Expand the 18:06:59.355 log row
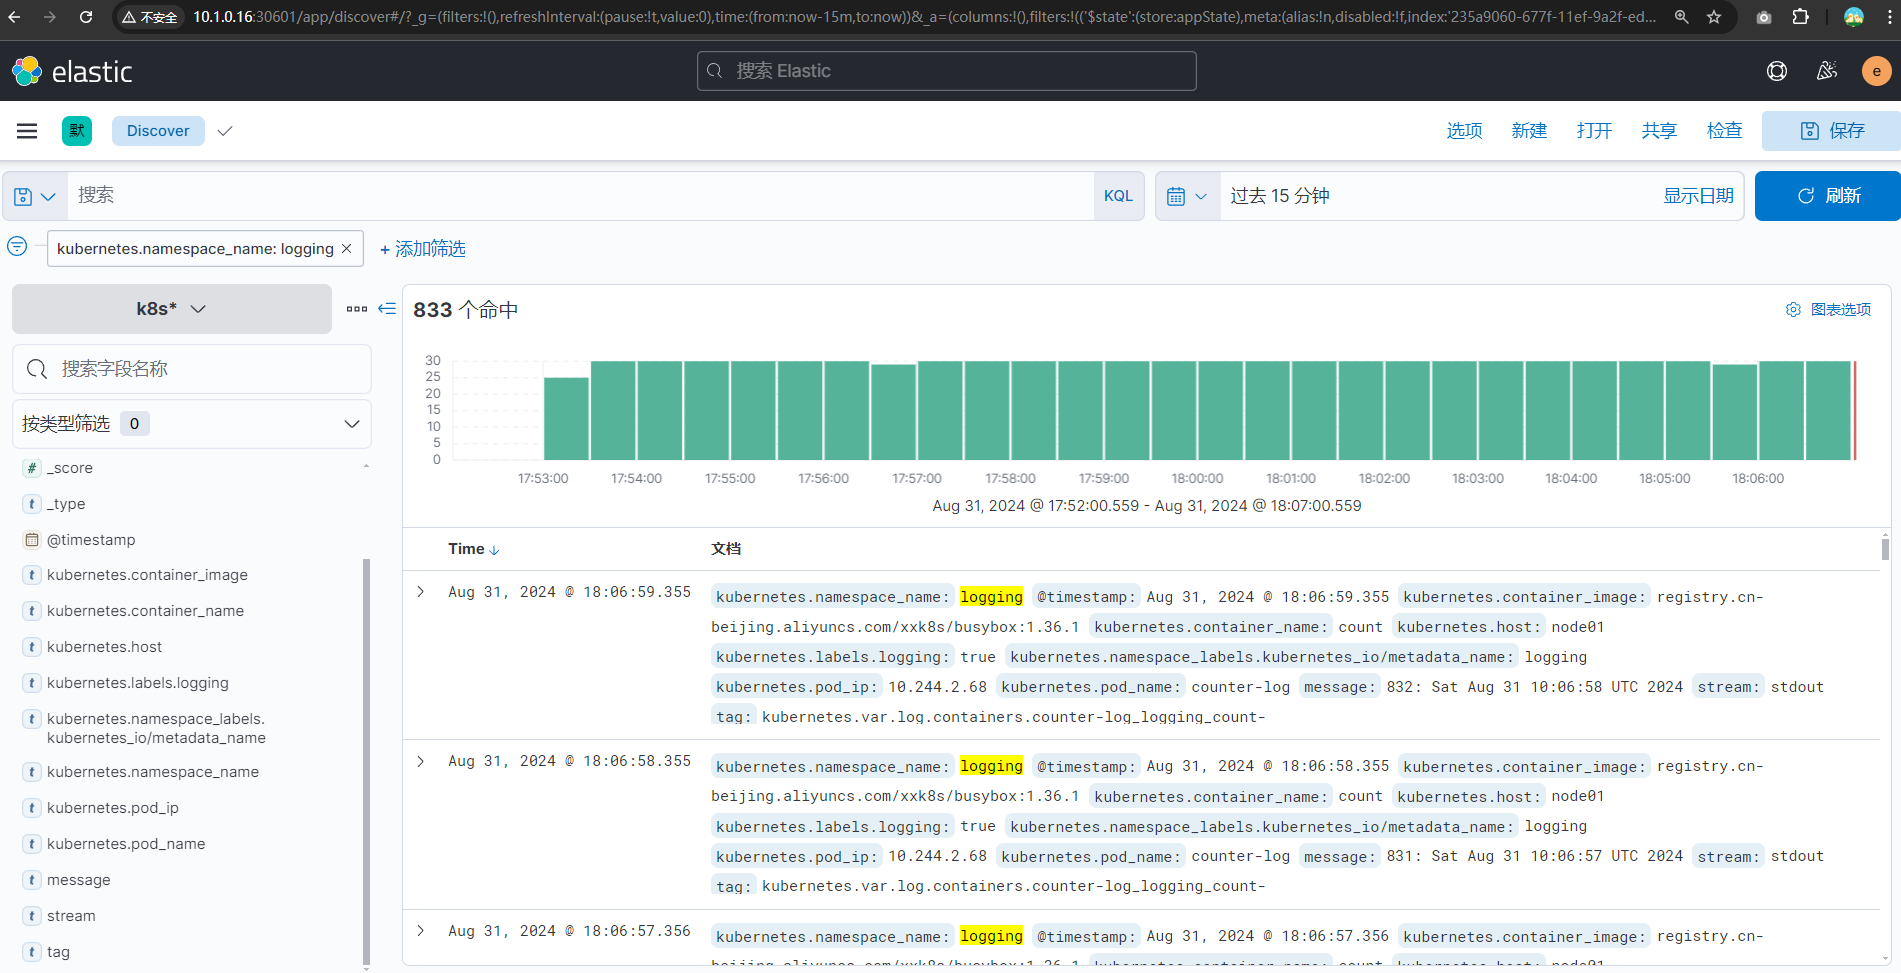This screenshot has height=973, width=1901. click(x=421, y=592)
